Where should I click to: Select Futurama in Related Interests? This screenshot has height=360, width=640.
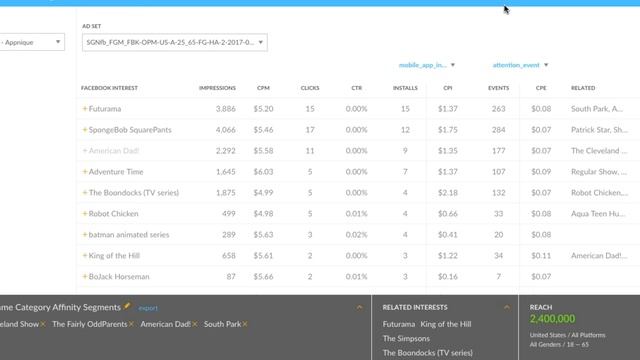[399, 324]
